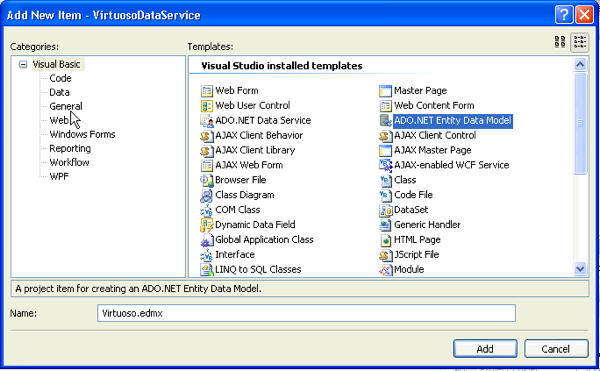Click the Cancel button

point(556,349)
